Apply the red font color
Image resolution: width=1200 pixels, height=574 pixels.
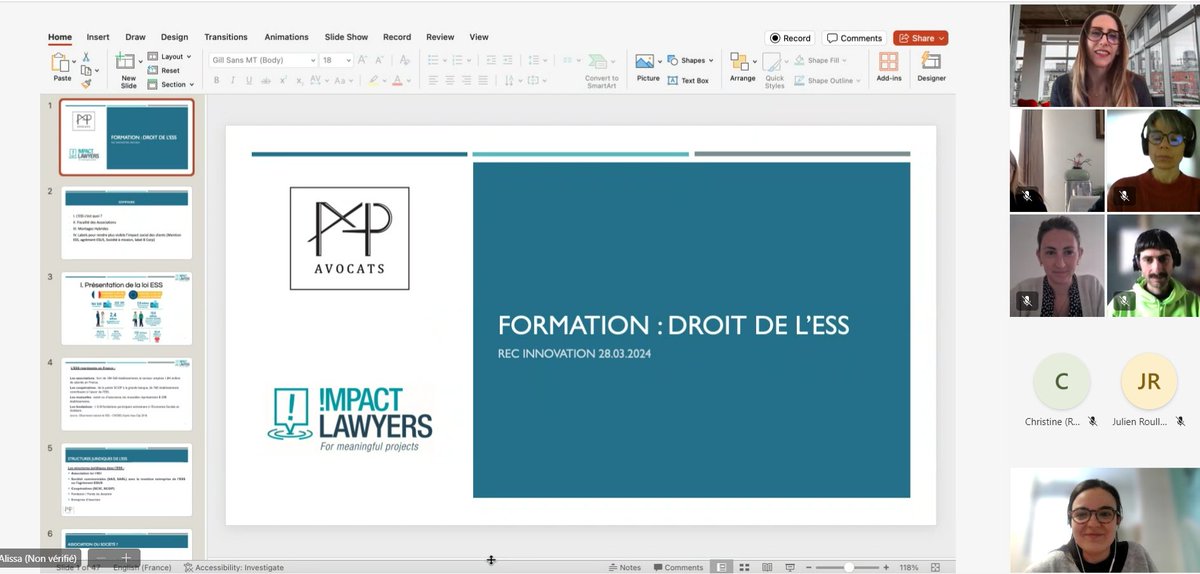click(398, 81)
